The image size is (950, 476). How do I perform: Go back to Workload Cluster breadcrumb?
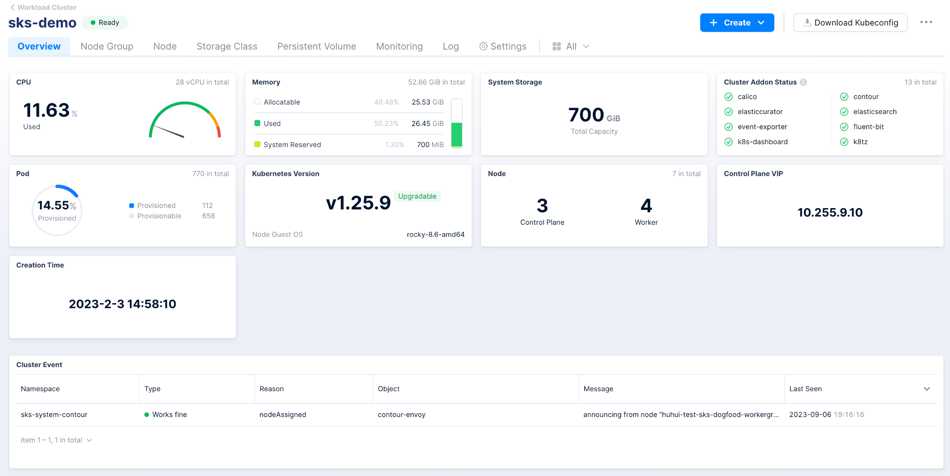tap(44, 7)
